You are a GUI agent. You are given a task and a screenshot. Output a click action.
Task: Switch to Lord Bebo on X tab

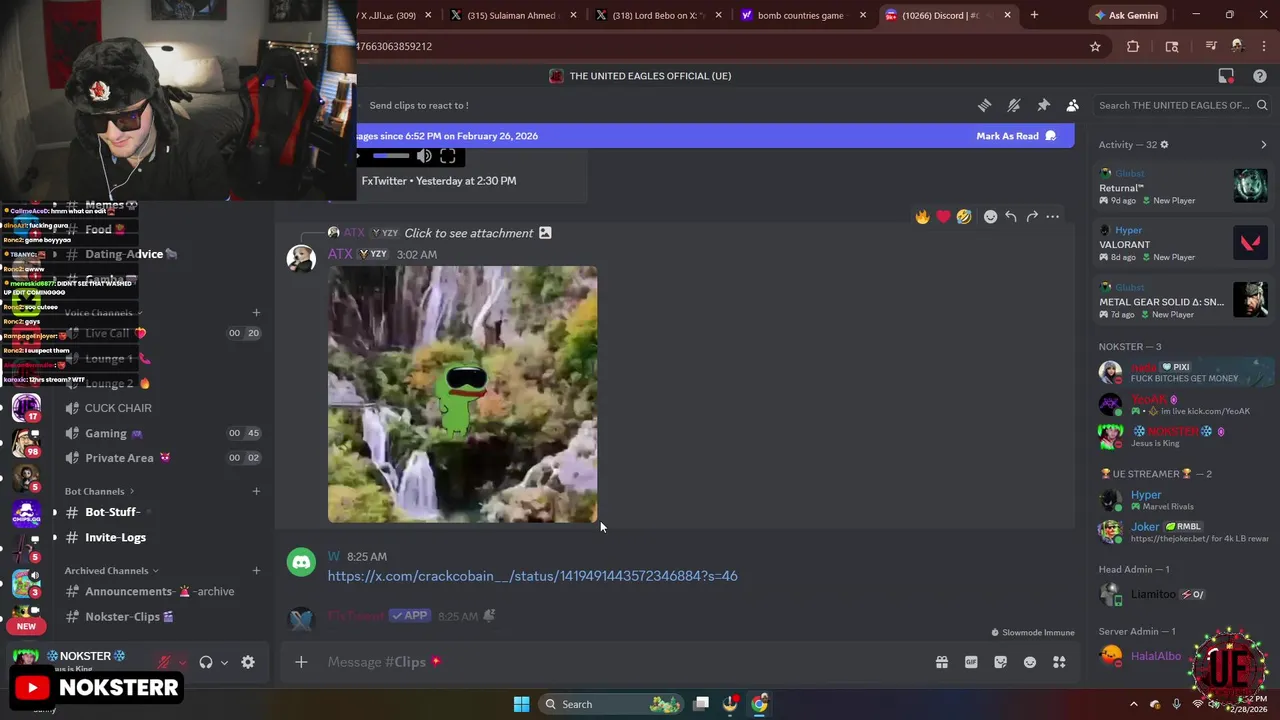[x=657, y=15]
